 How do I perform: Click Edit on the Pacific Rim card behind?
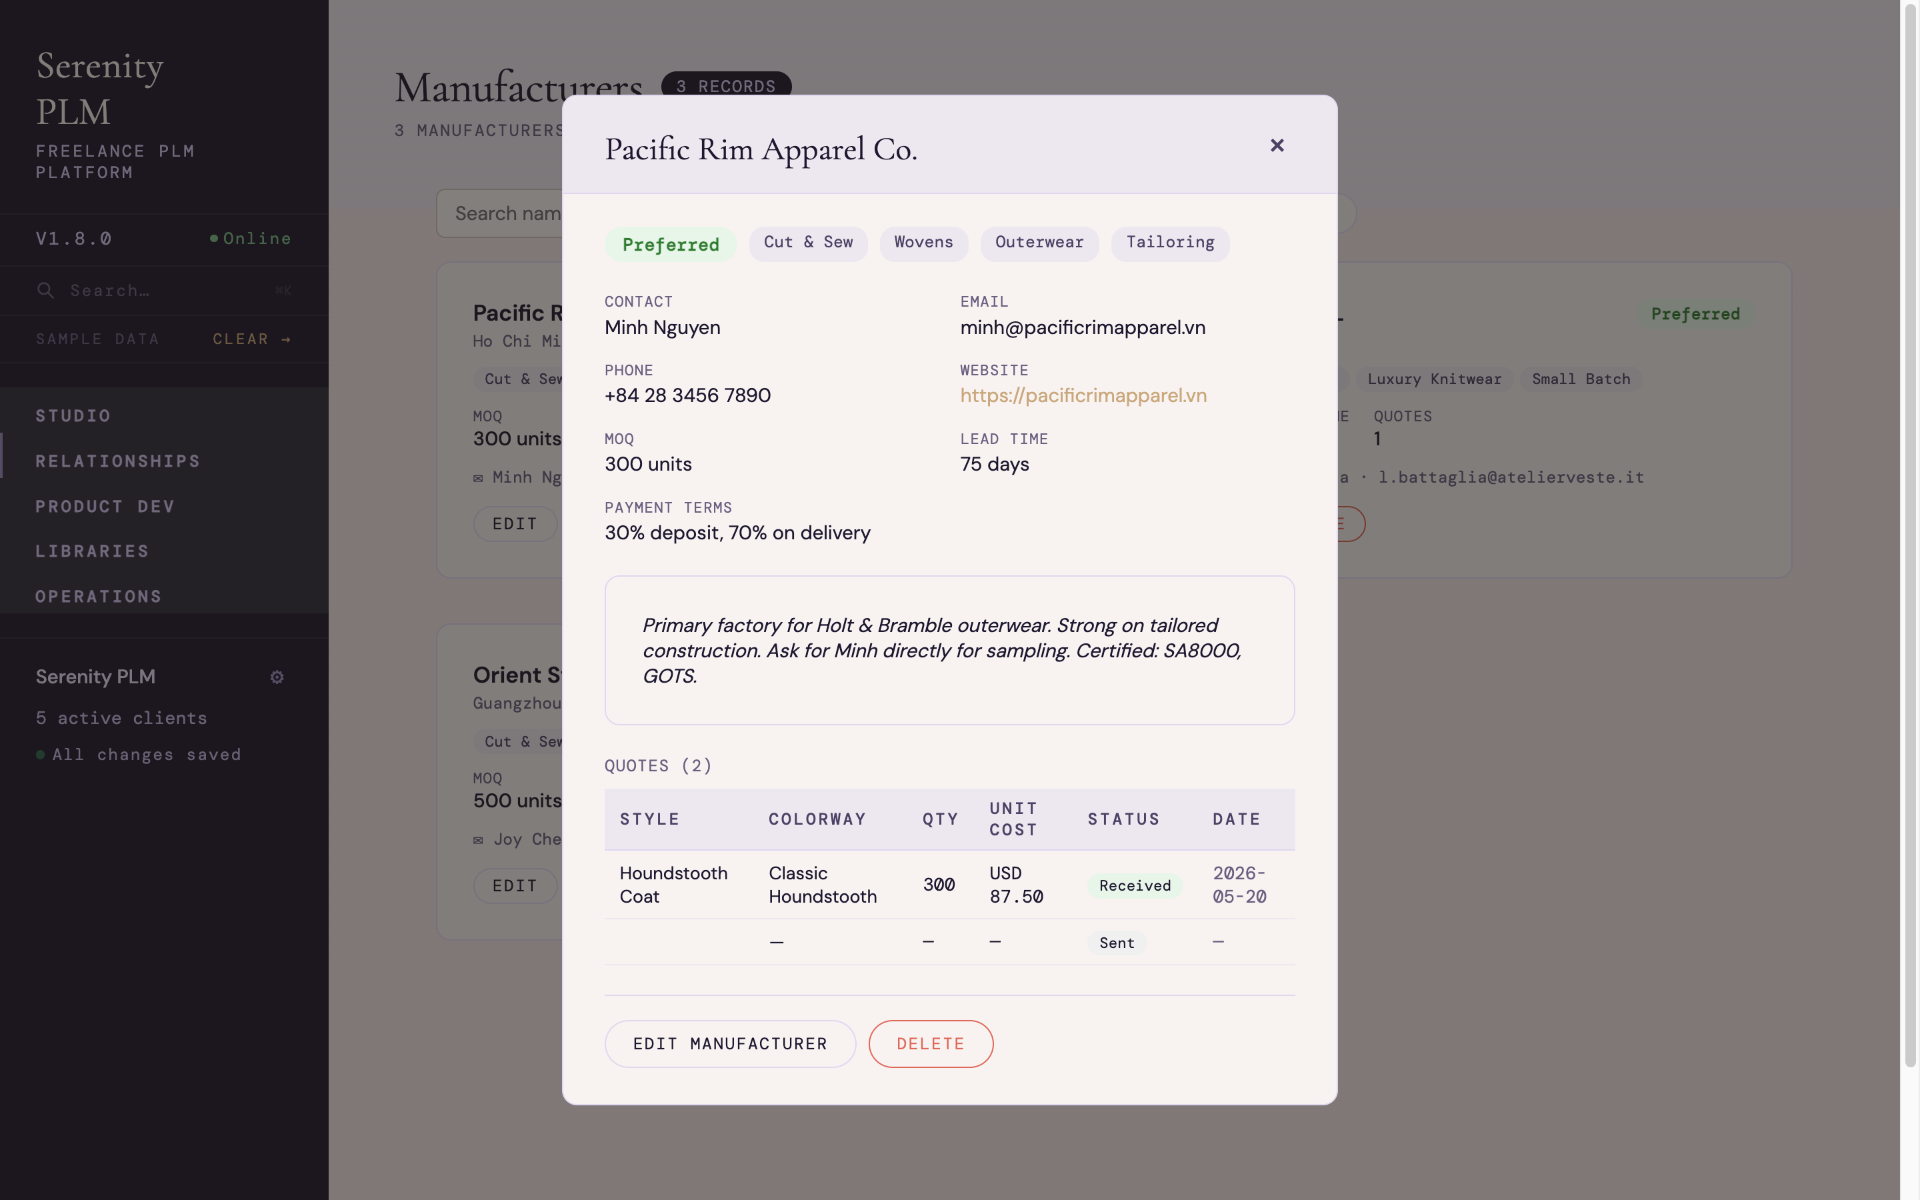(515, 524)
